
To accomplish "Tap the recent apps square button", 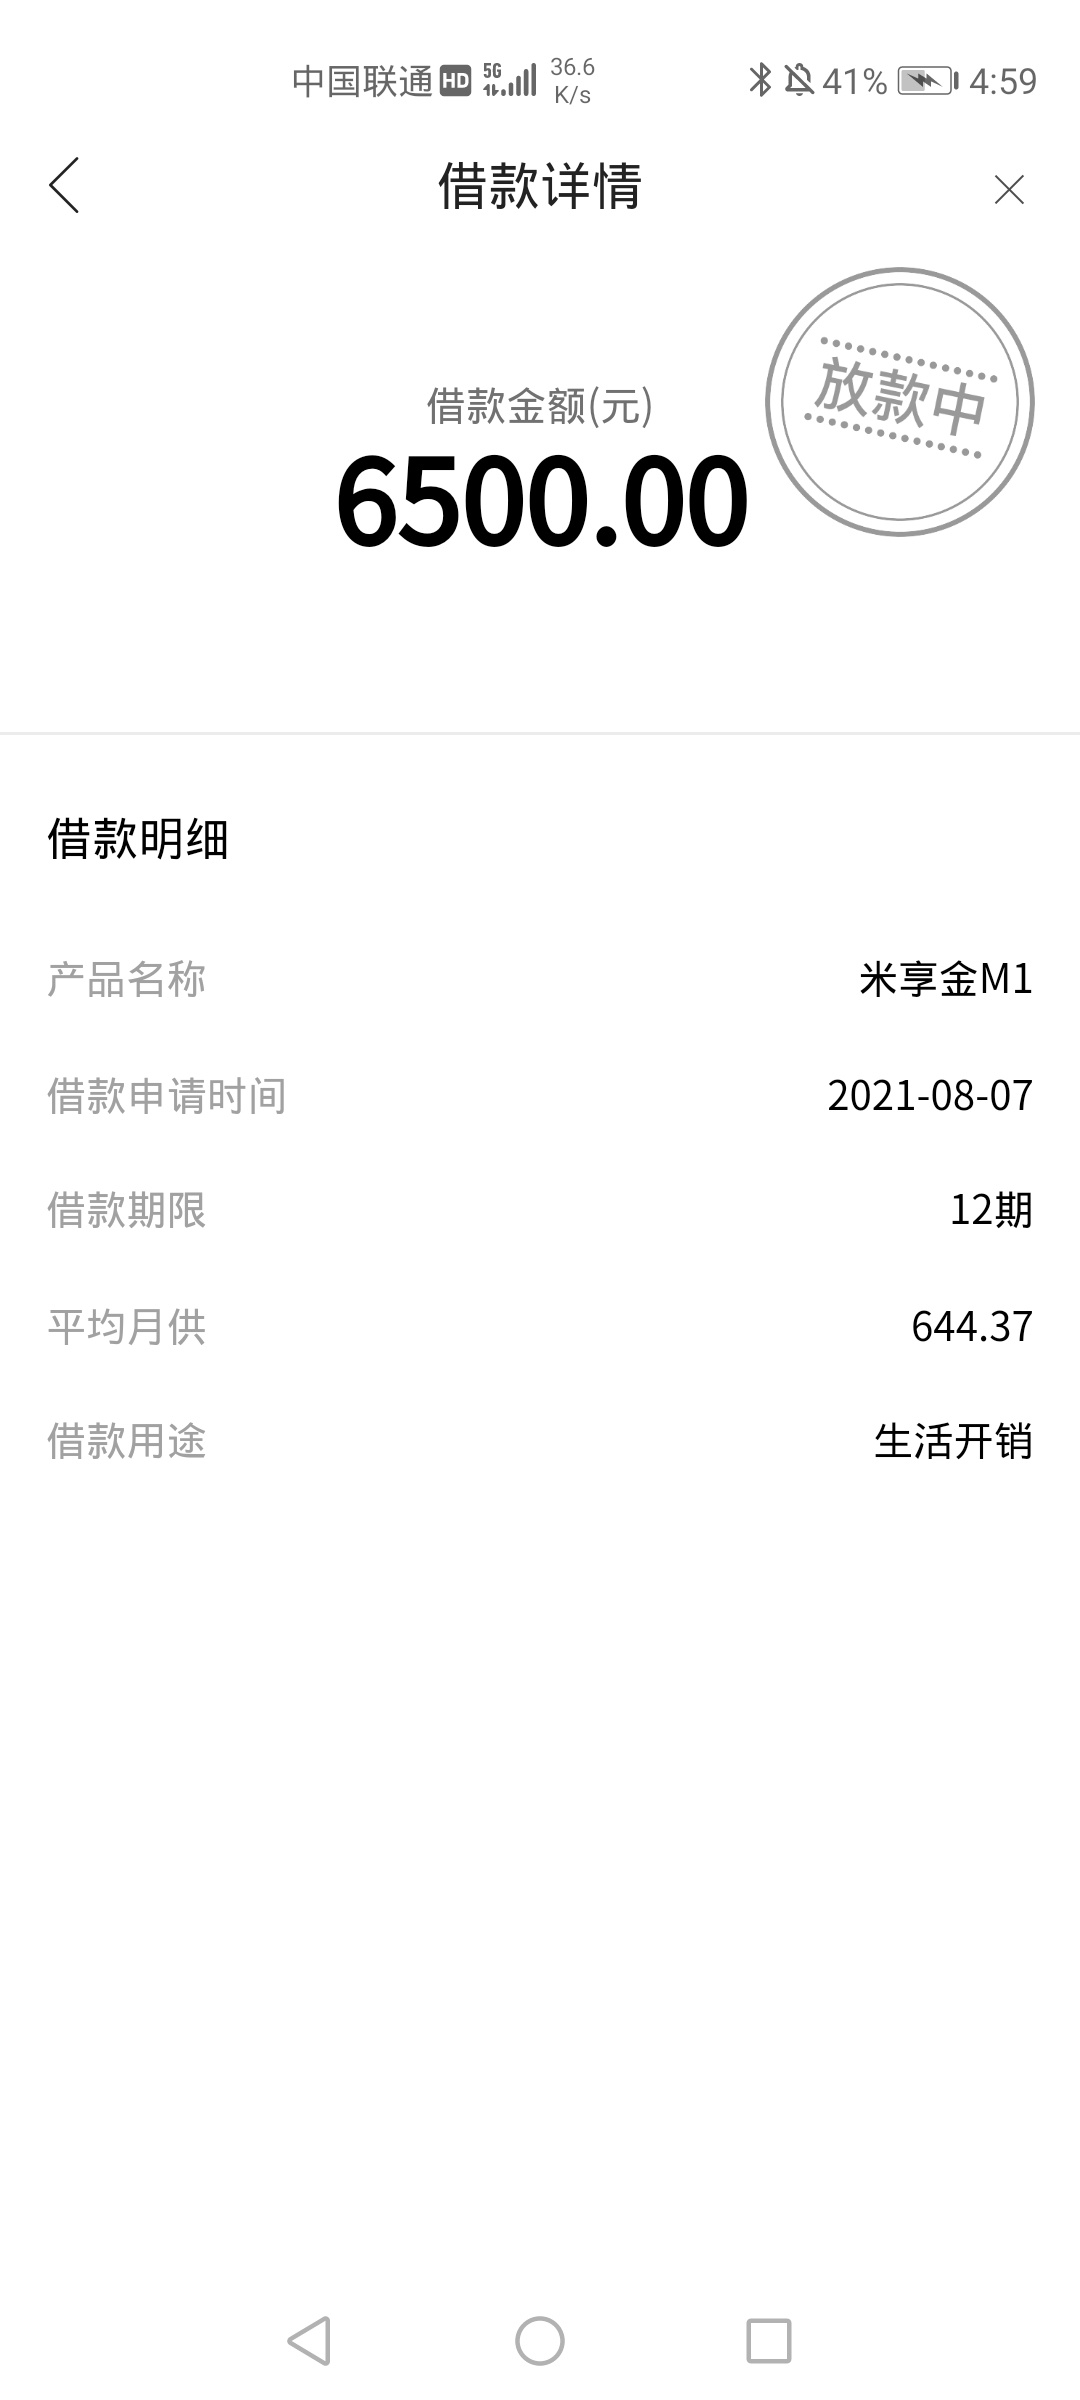I will (x=769, y=2340).
